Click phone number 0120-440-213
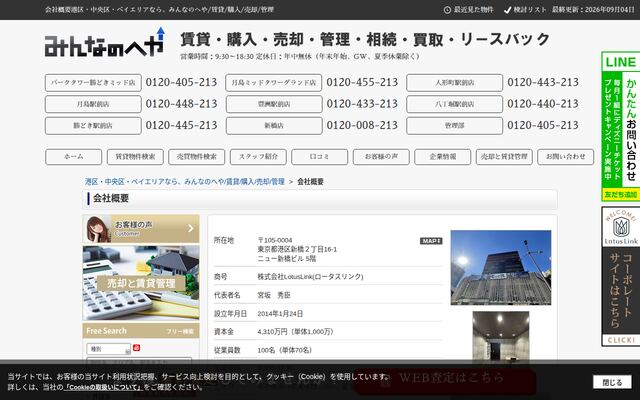 coord(543,104)
